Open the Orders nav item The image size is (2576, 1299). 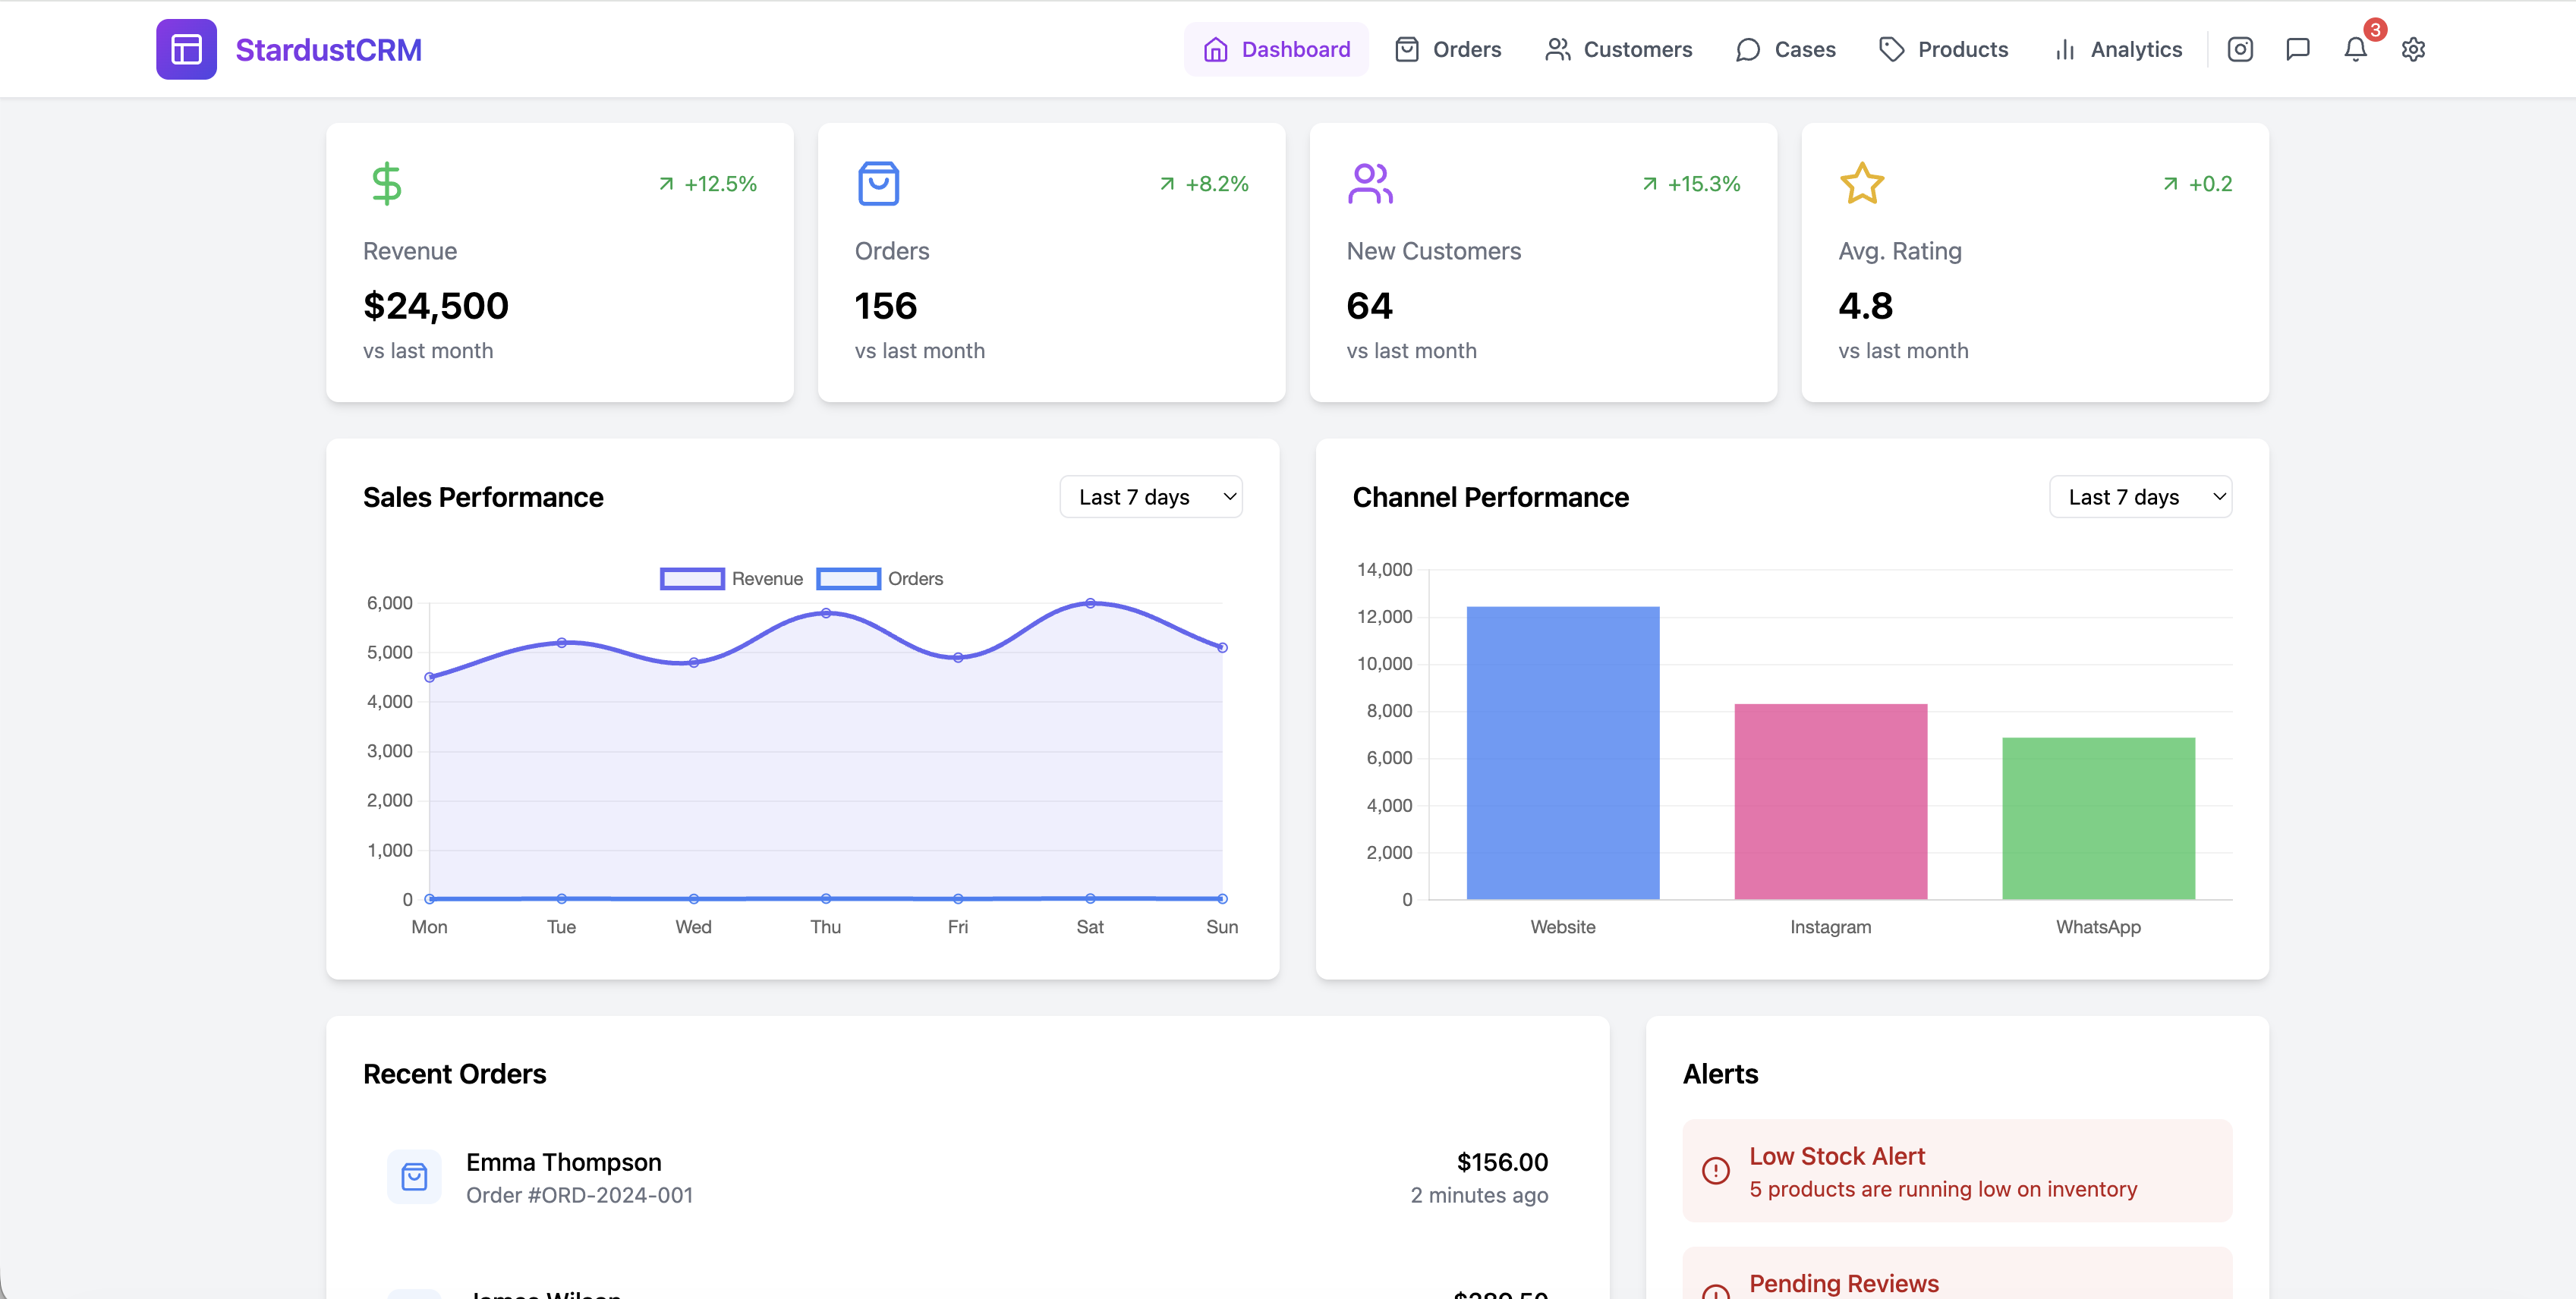[1448, 49]
